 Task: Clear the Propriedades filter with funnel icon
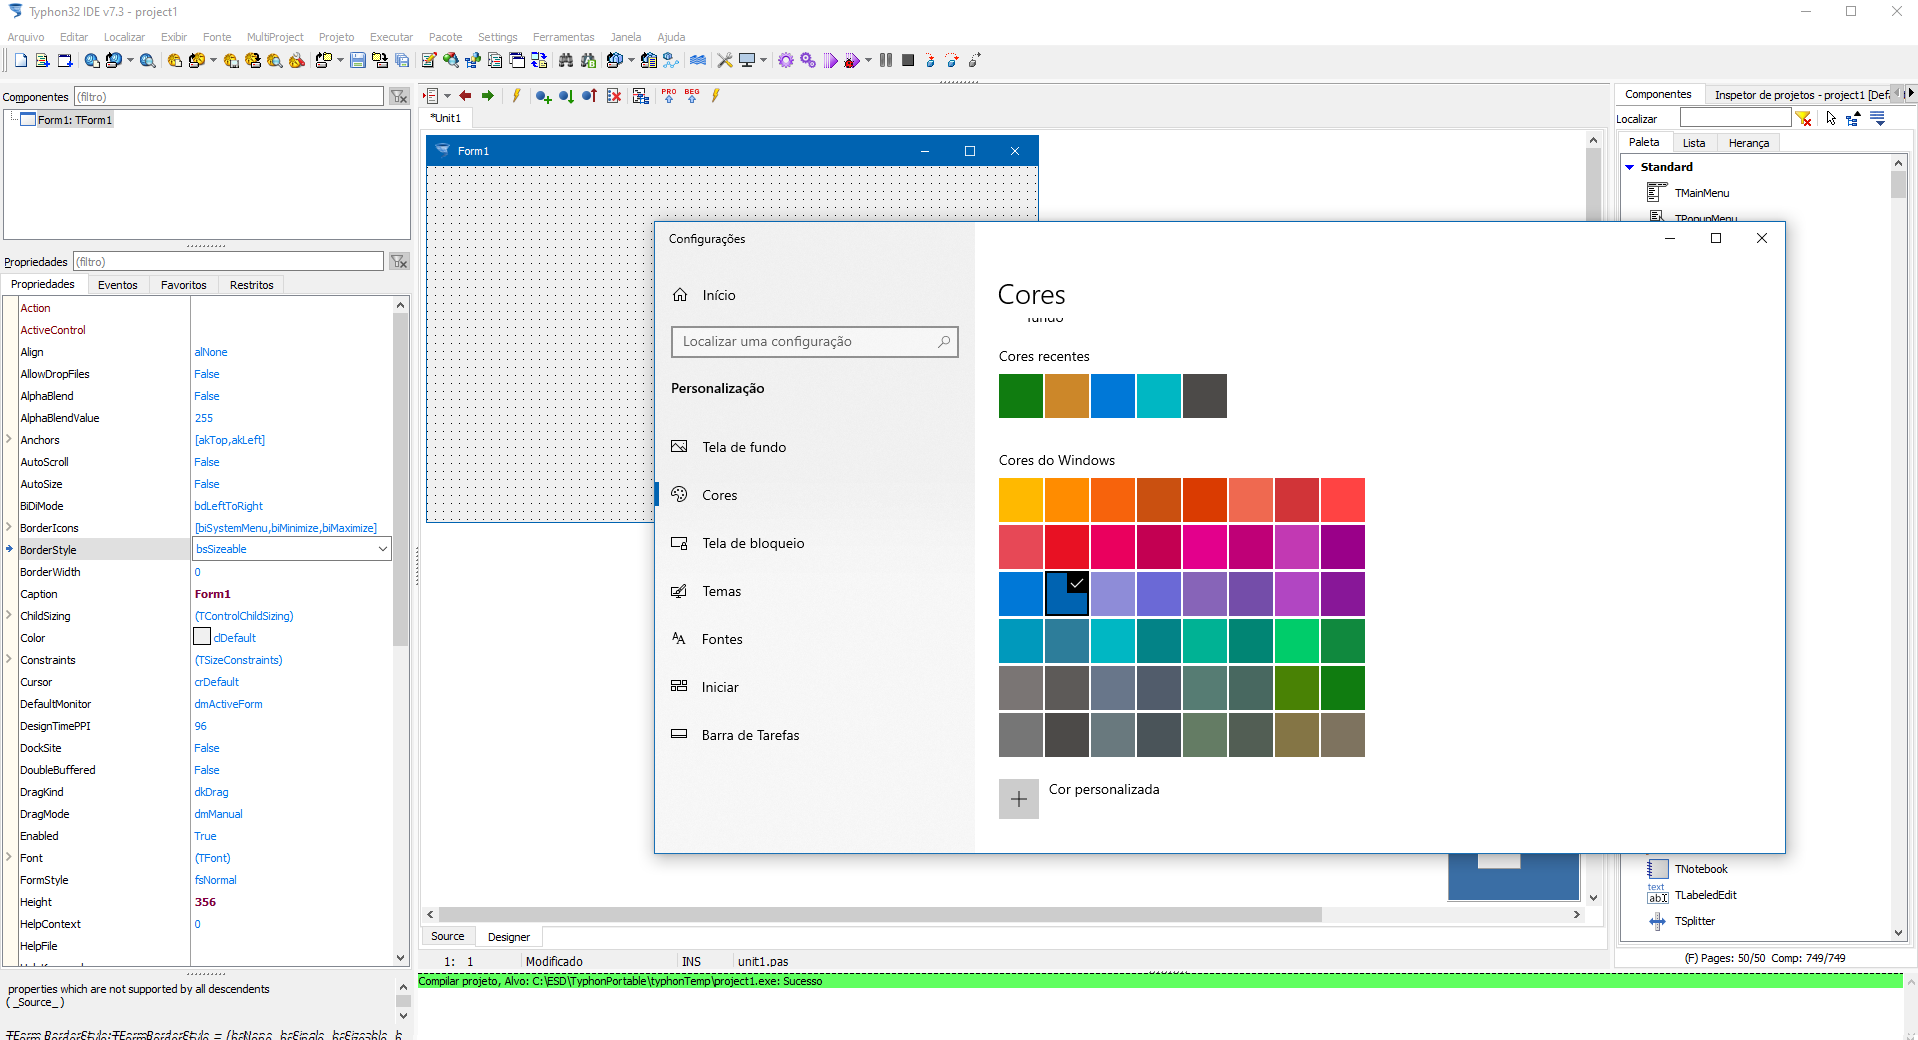(399, 261)
